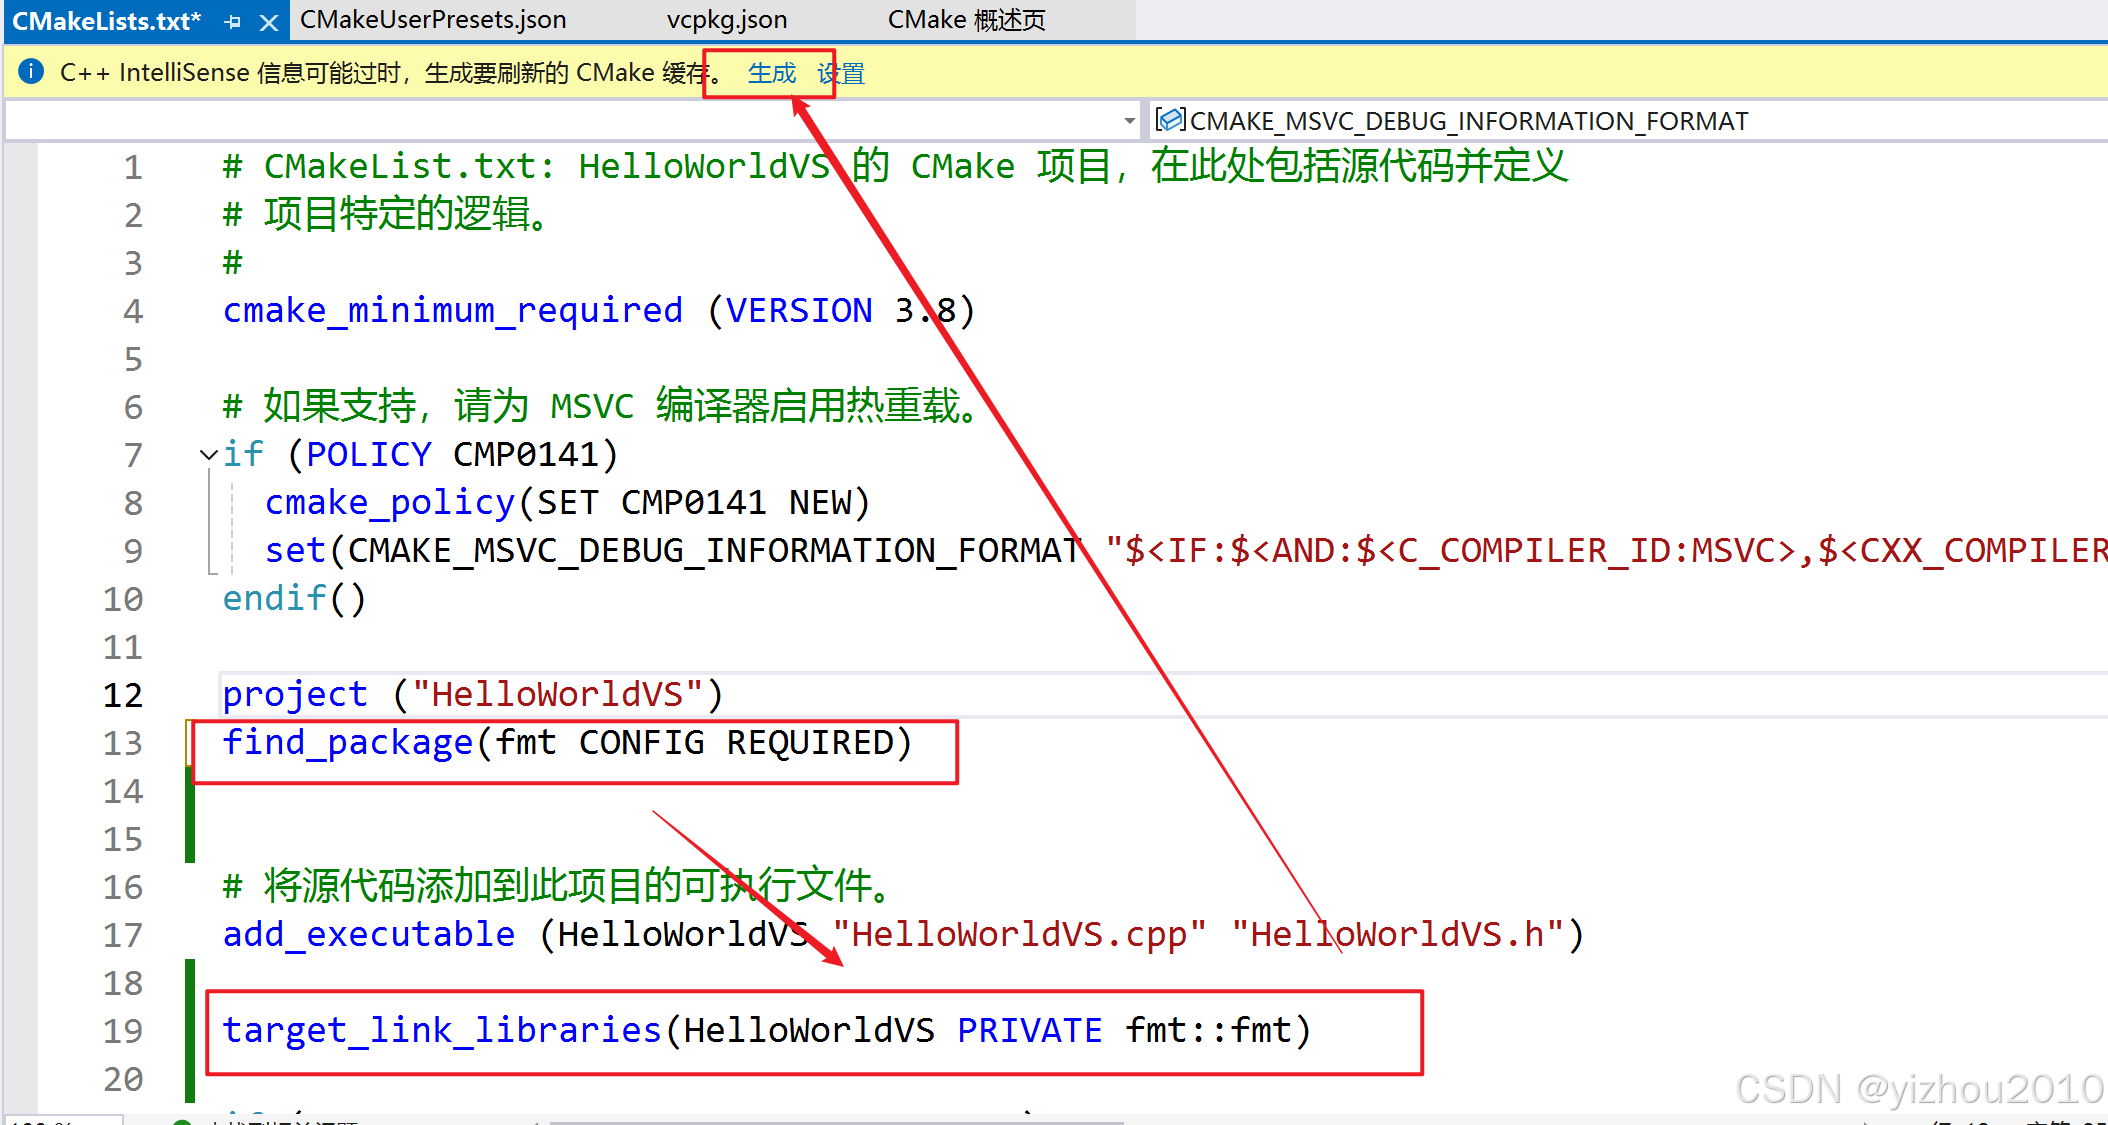Click the blue info icon in the IntelliSense bar
Image resolution: width=2108 pixels, height=1125 pixels.
coord(31,71)
